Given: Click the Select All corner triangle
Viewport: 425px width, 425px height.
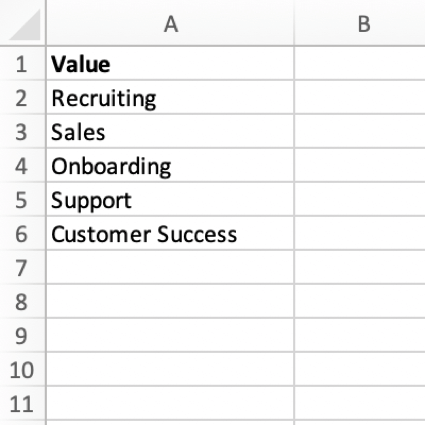Looking at the screenshot, I should point(23,23).
